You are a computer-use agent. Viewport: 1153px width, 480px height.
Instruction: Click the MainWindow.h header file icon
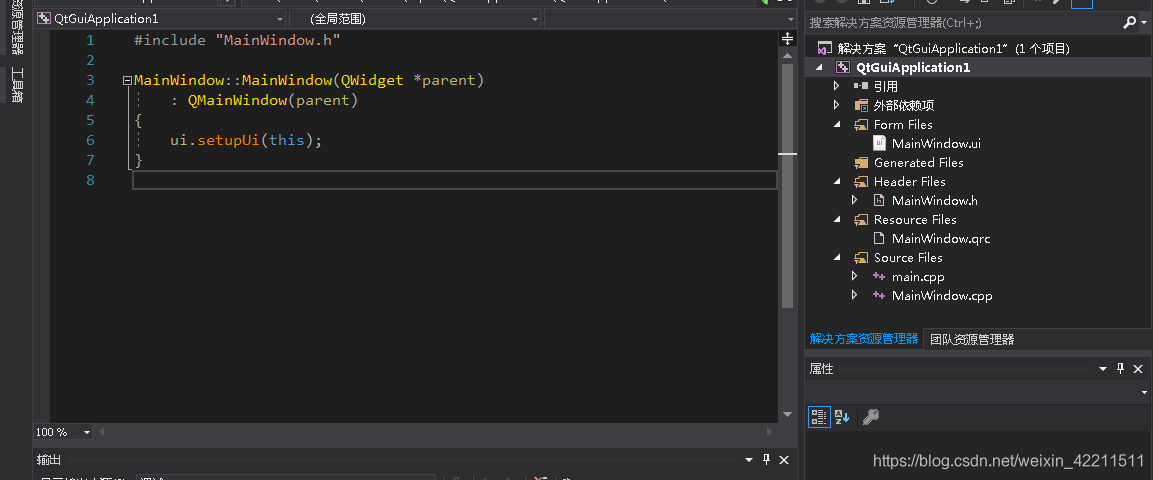coord(879,201)
